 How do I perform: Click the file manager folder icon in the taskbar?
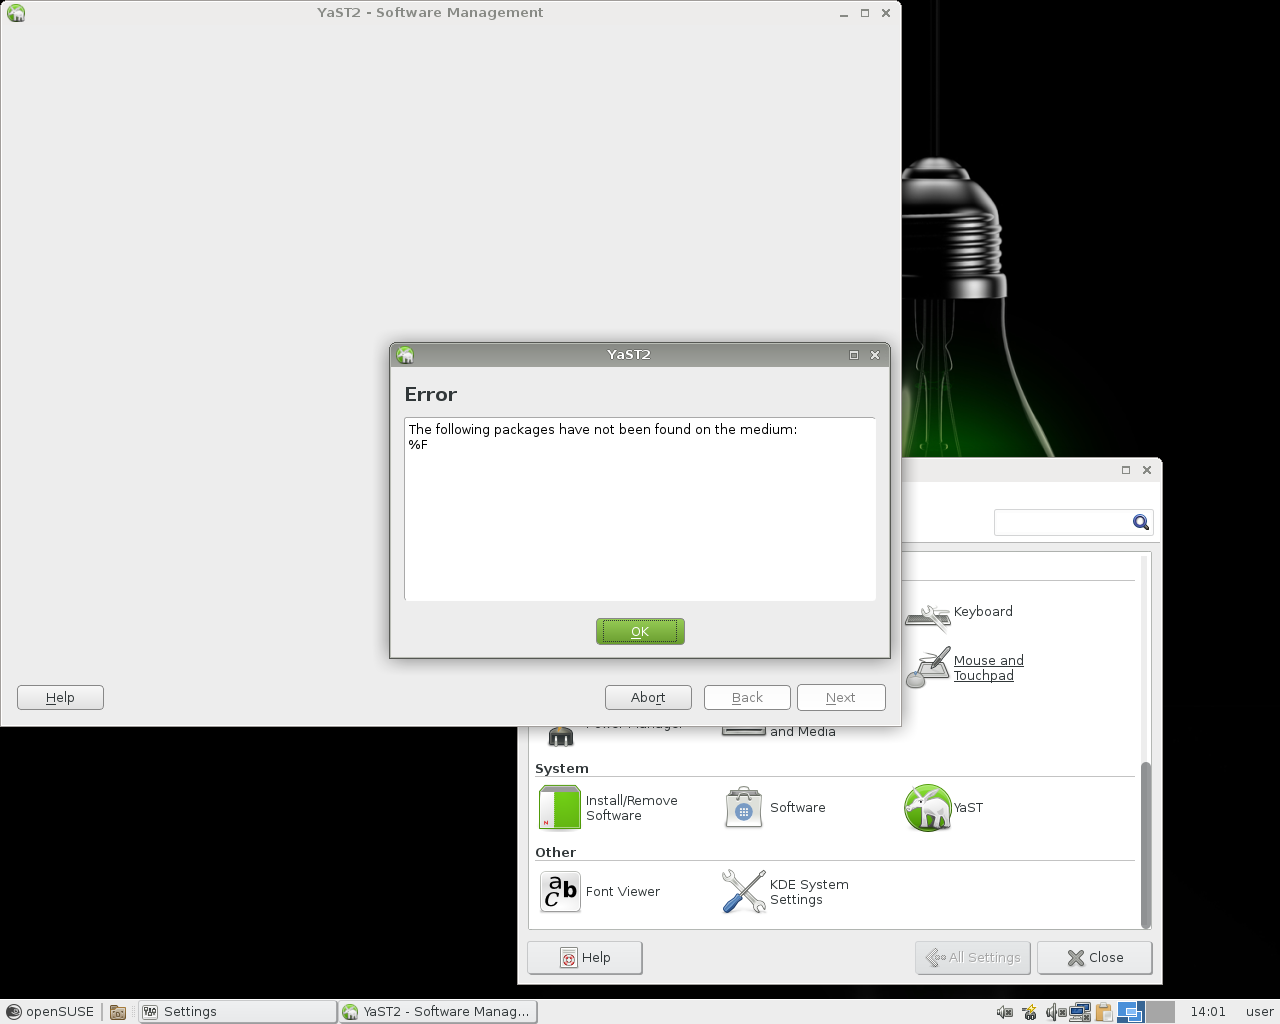(118, 1012)
